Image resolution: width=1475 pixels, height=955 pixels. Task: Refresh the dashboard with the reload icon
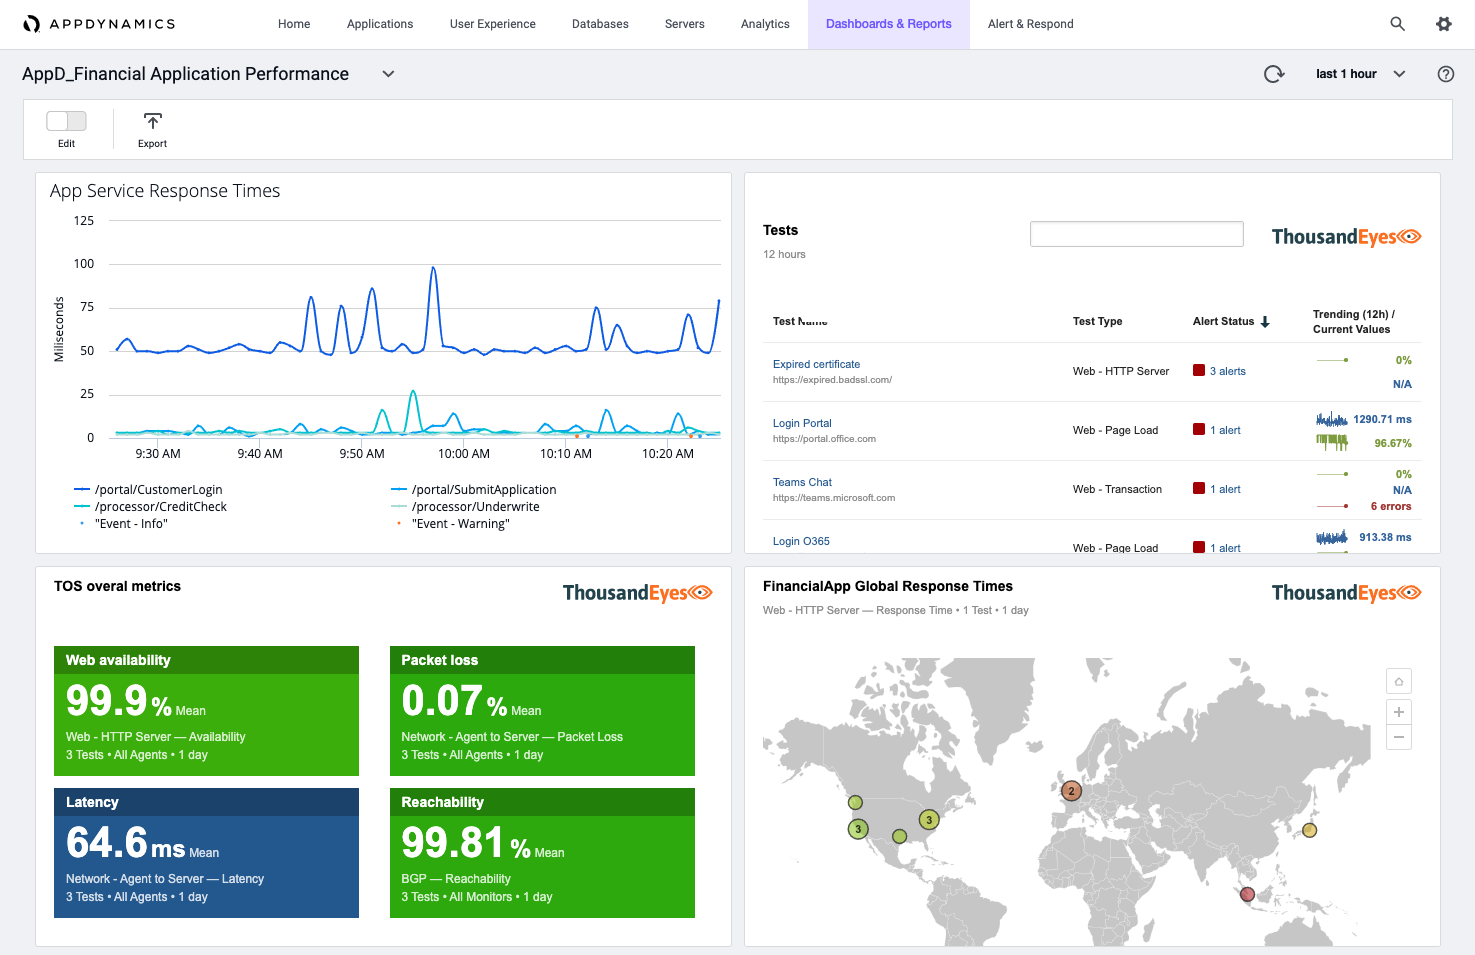point(1274,74)
